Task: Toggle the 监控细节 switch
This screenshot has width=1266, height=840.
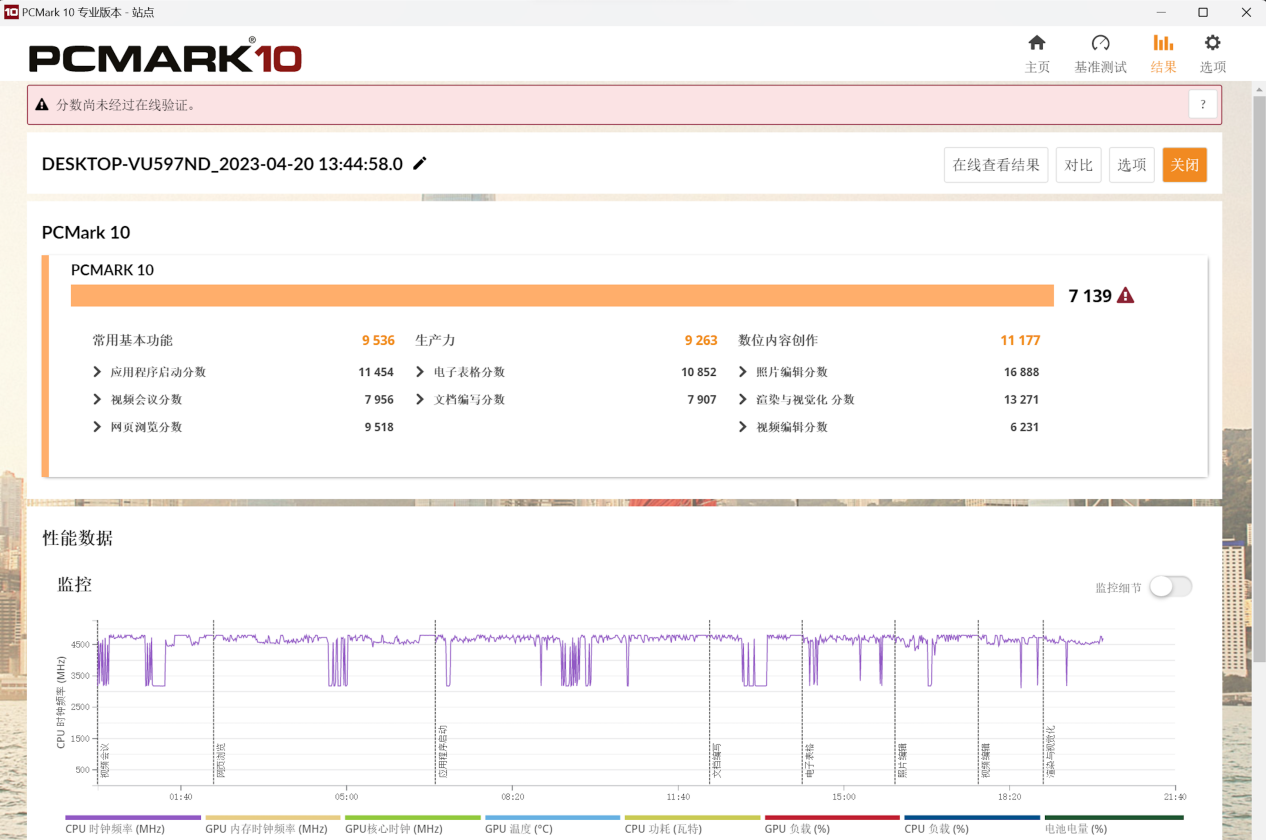Action: pos(1170,587)
